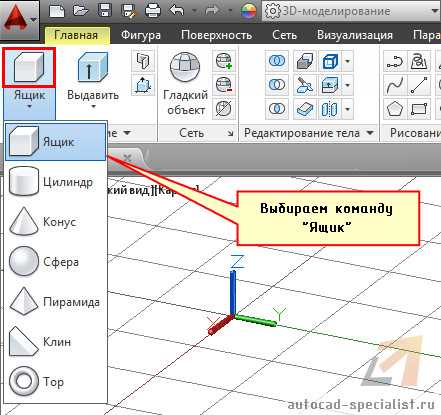
Task: Click the Extrude (Выдавить) tool icon
Action: click(92, 68)
